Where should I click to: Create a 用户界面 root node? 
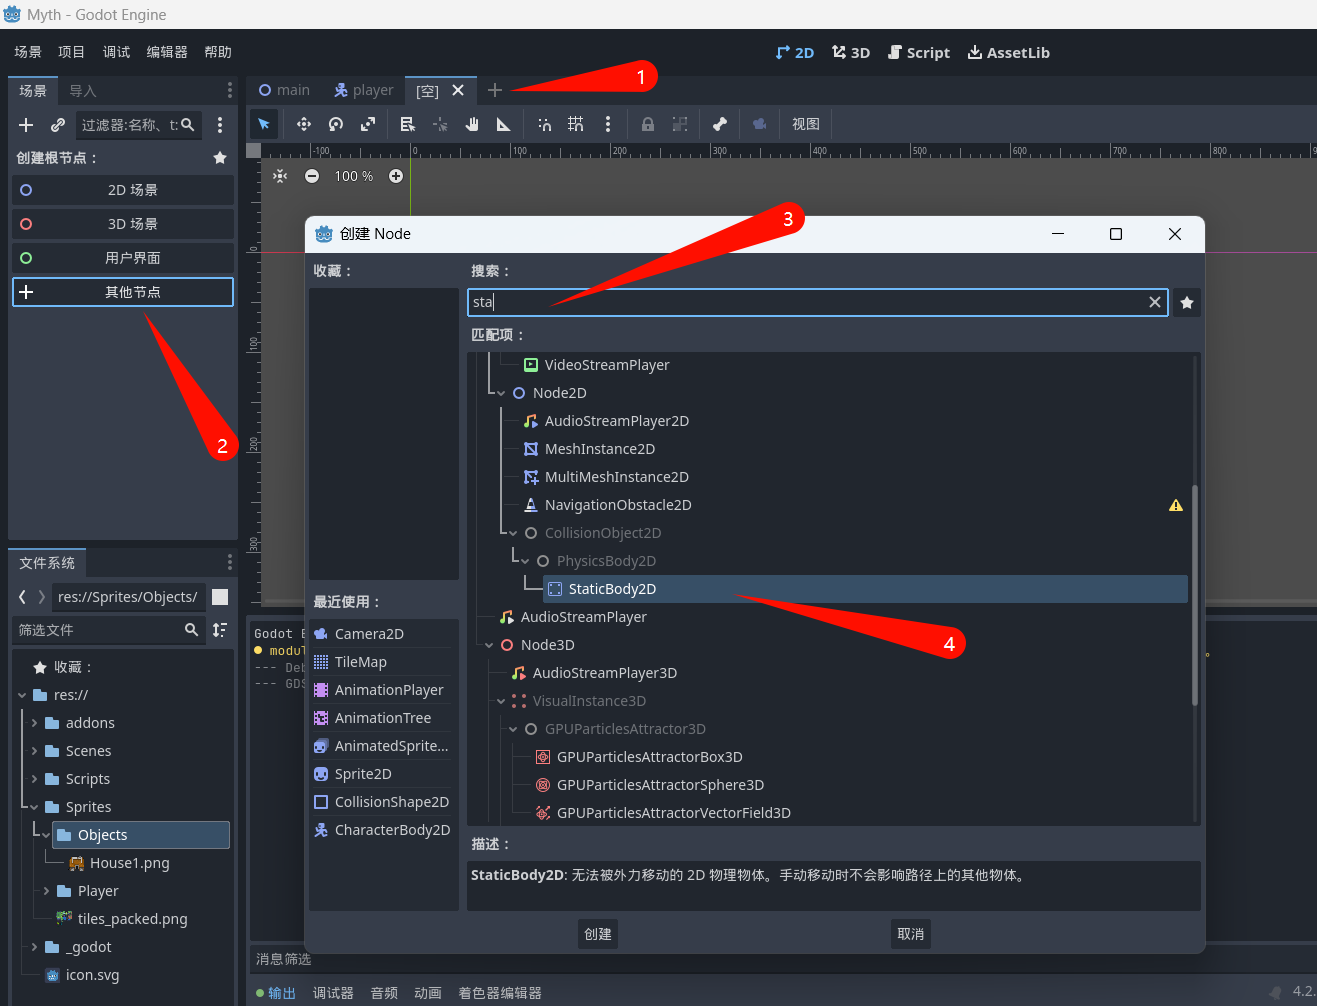pos(123,258)
